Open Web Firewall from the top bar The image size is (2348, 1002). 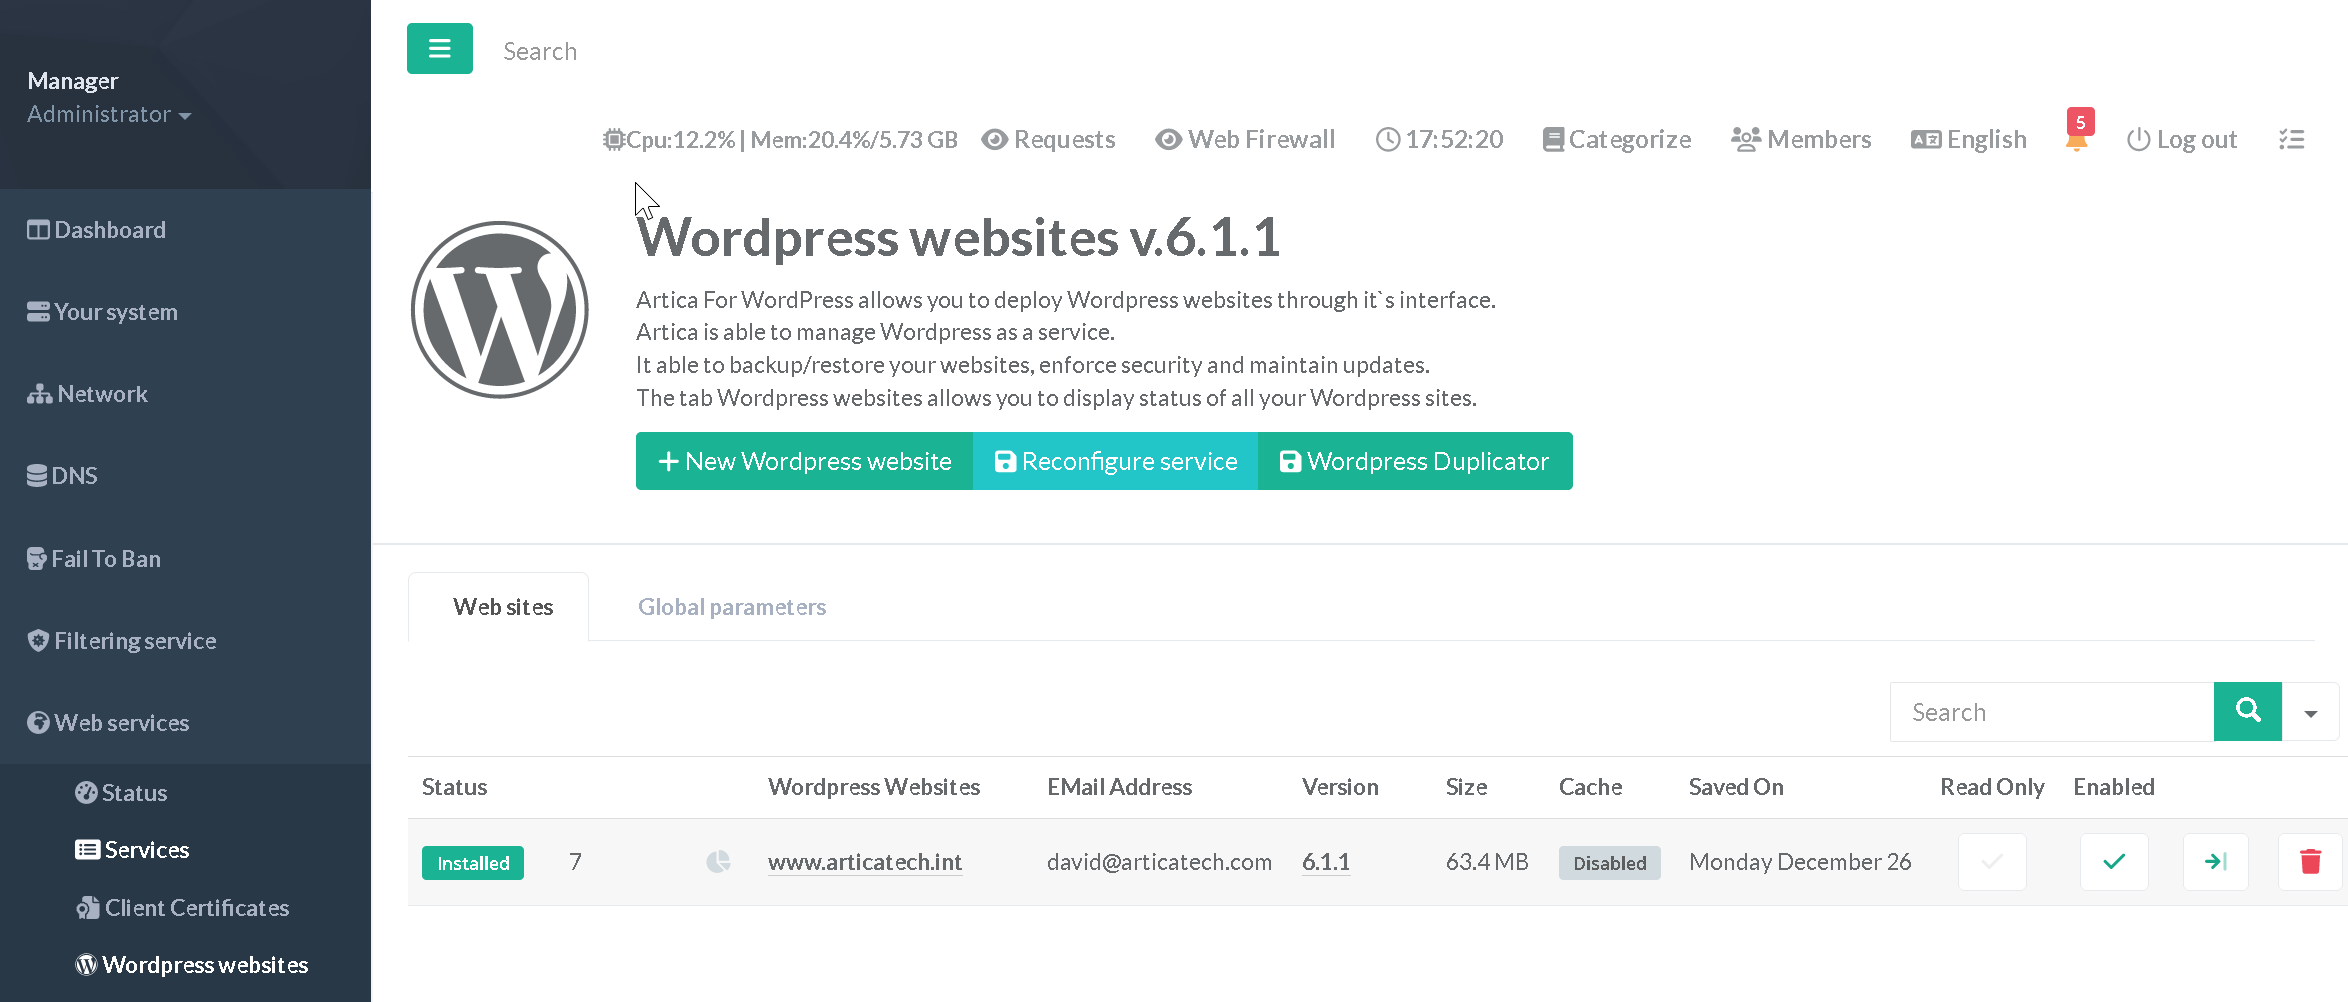point(1245,140)
